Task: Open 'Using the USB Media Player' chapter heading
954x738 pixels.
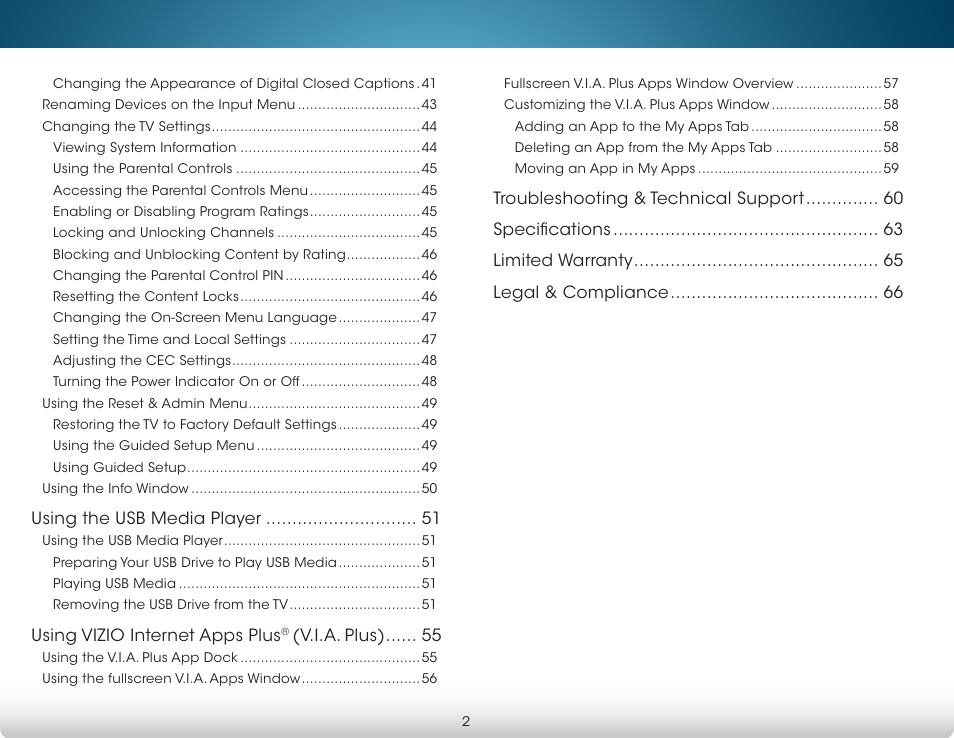Action: coord(235,518)
